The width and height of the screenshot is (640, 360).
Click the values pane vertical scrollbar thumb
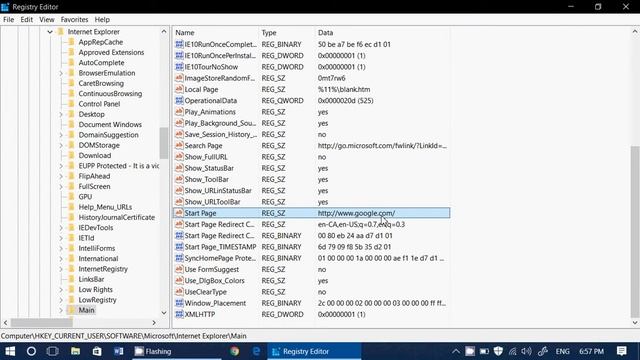[635, 231]
